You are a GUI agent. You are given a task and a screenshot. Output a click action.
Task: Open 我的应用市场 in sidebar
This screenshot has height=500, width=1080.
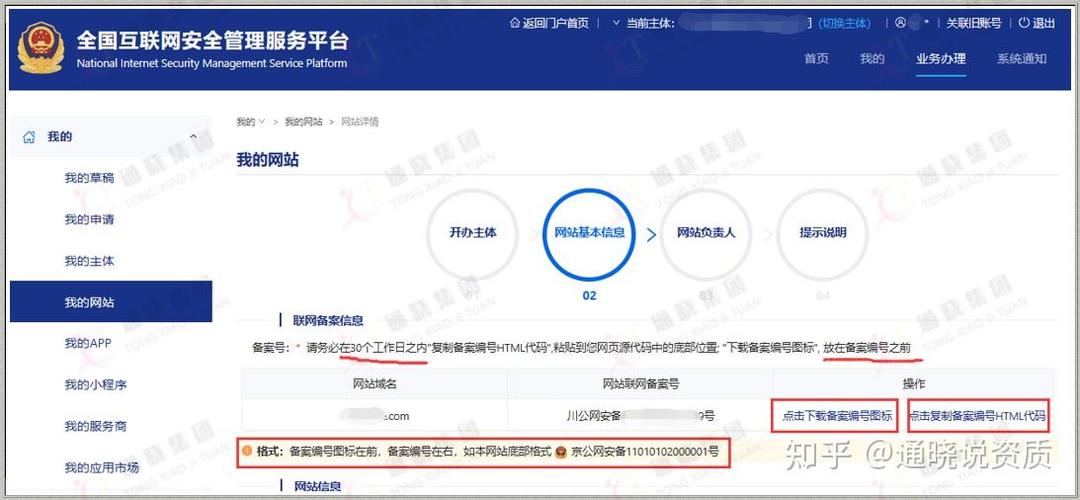pyautogui.click(x=102, y=467)
